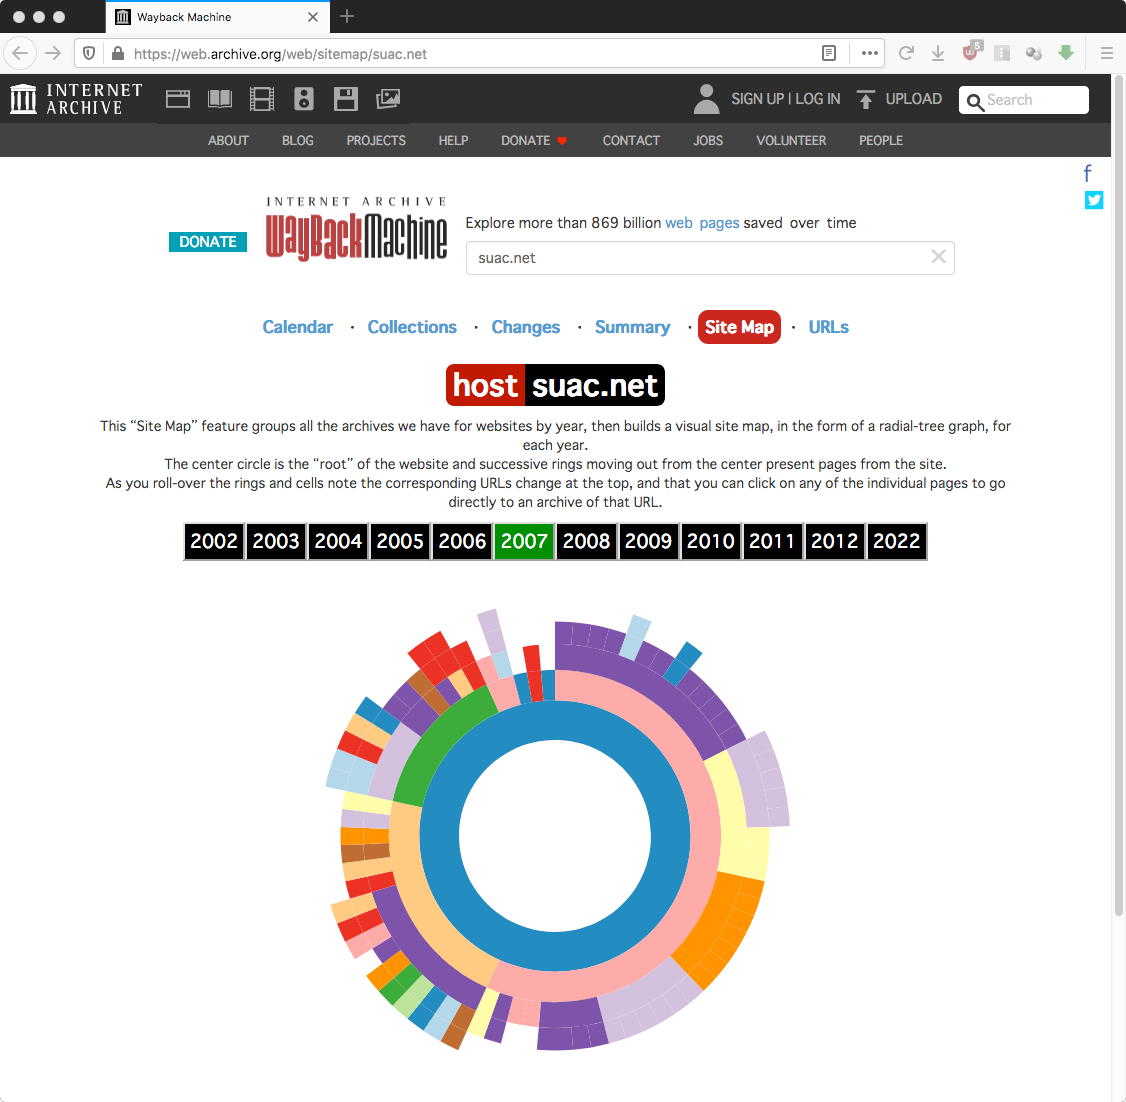Switch to the URLs view
1126x1102 pixels.
[829, 327]
